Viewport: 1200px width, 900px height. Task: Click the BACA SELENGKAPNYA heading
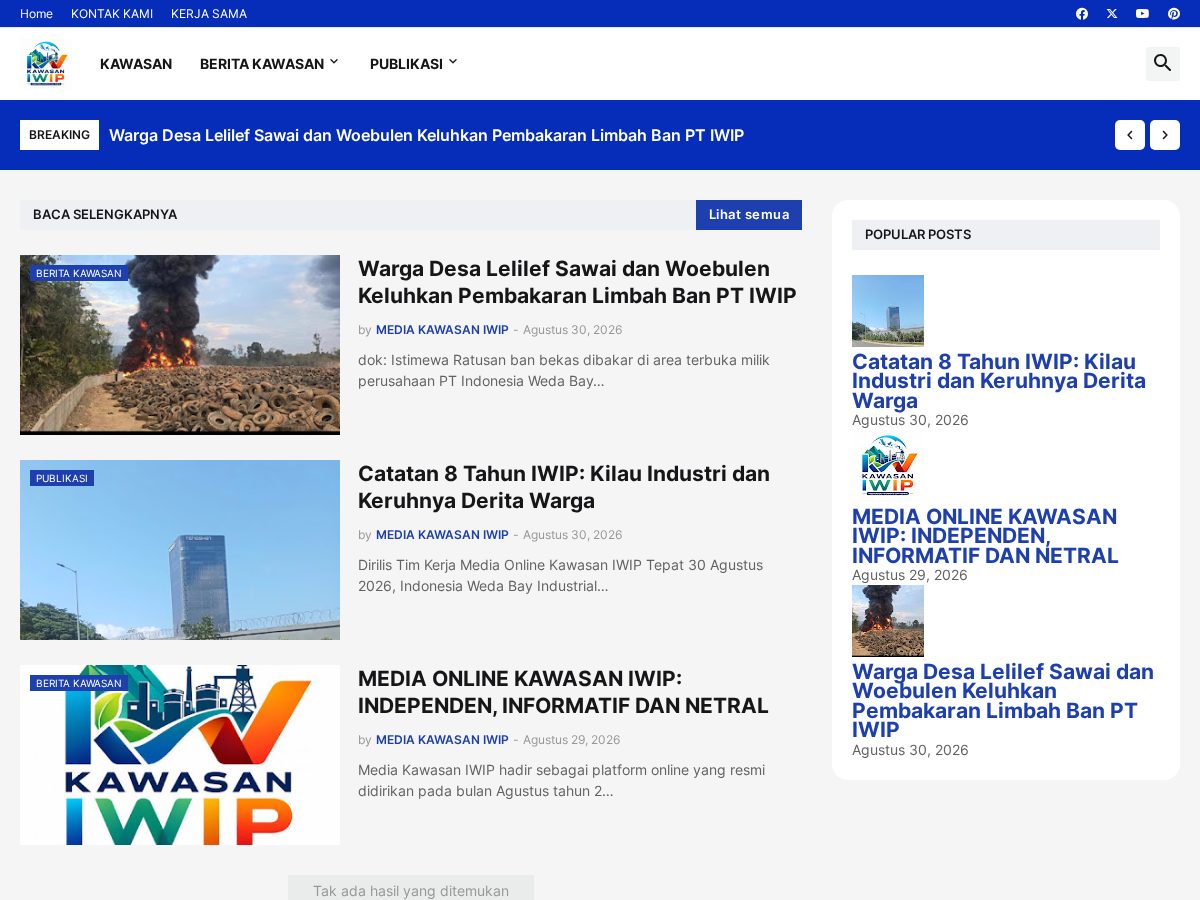[105, 215]
